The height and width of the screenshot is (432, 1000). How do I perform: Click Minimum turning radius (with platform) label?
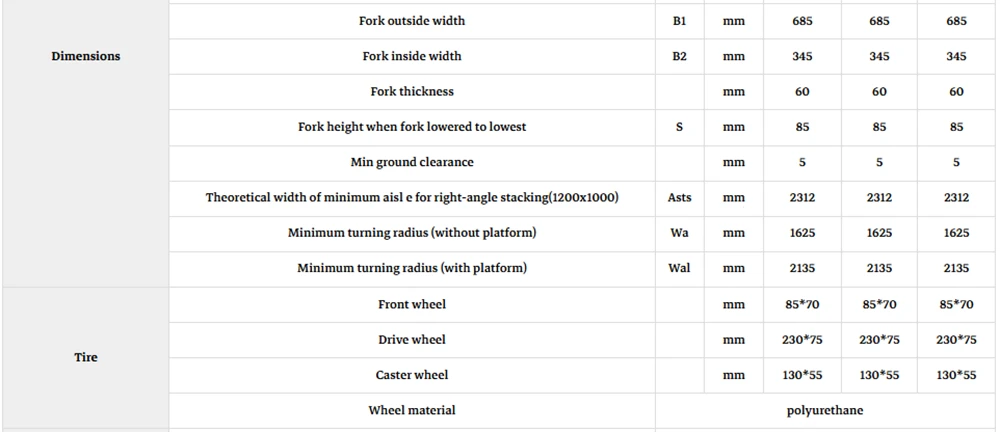412,268
